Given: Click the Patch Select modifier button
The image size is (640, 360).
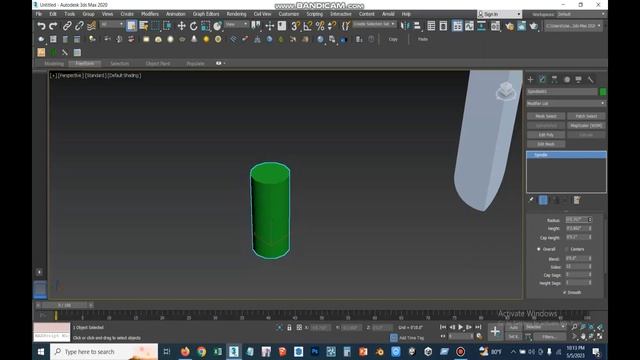Looking at the screenshot, I should click(586, 116).
